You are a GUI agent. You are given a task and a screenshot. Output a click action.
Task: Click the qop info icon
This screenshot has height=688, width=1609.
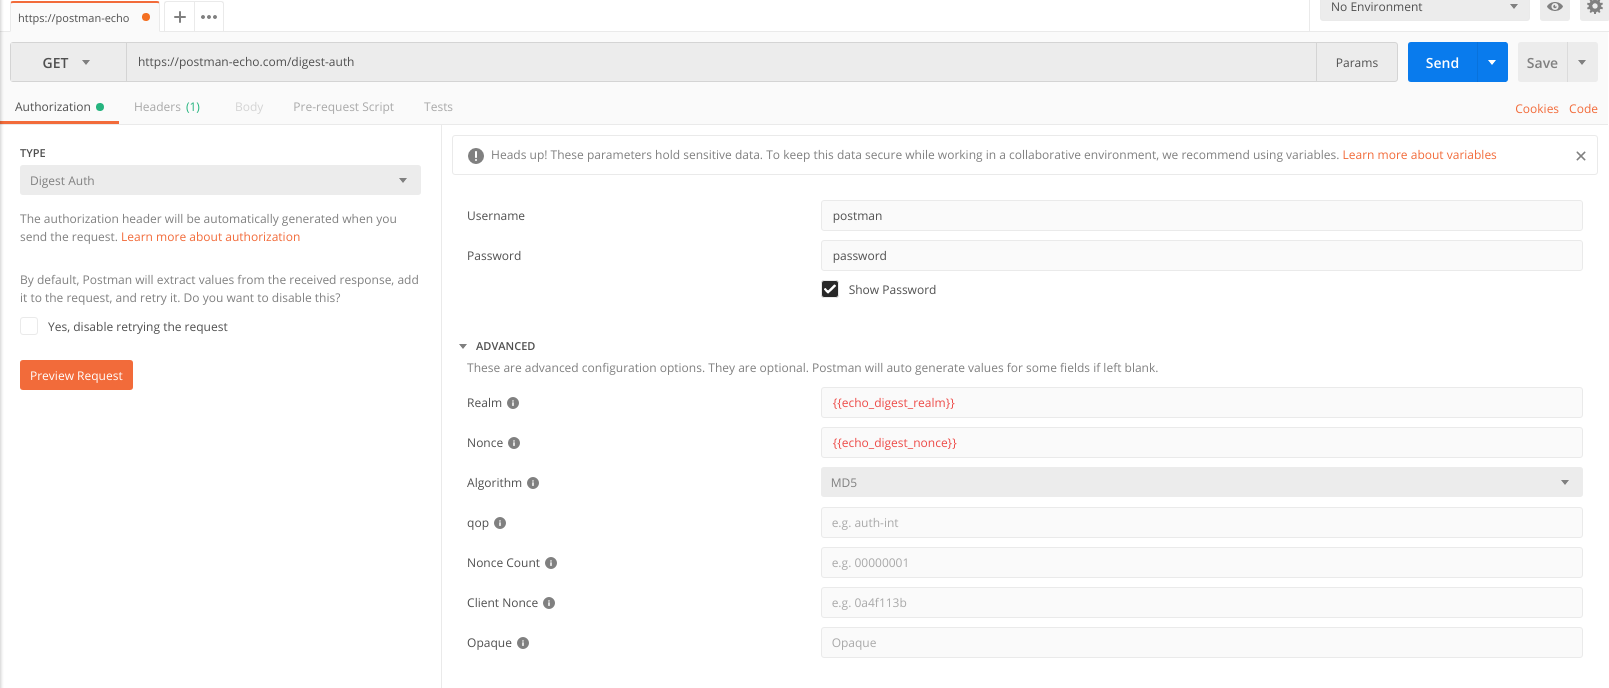tap(500, 523)
